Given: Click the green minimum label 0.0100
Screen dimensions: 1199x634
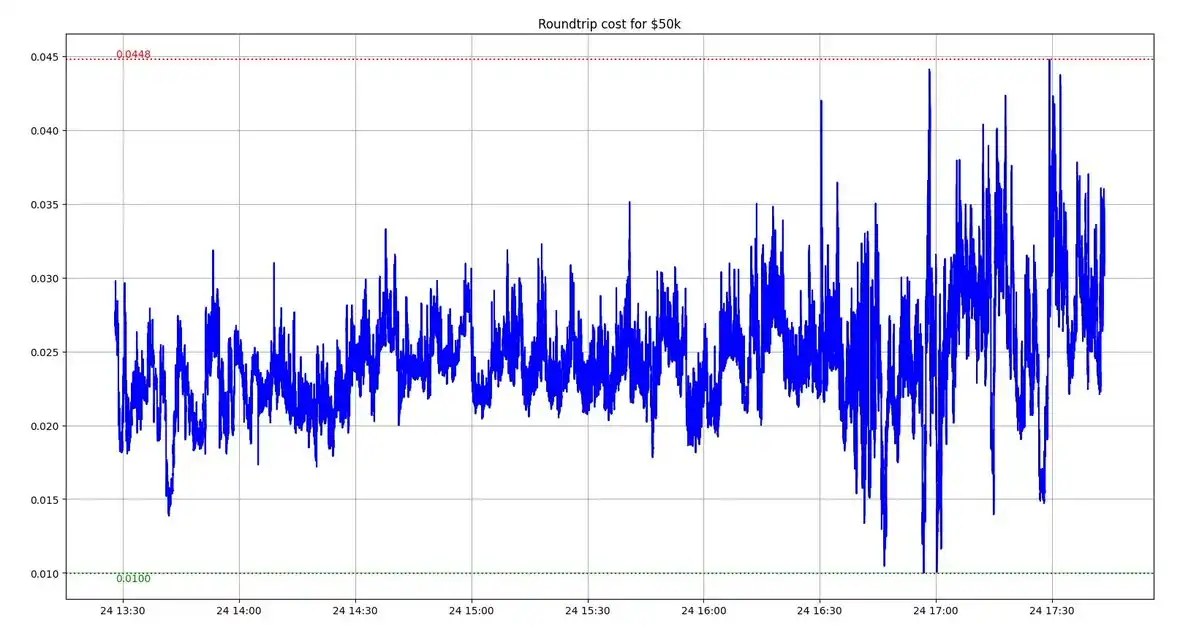Looking at the screenshot, I should [x=133, y=578].
